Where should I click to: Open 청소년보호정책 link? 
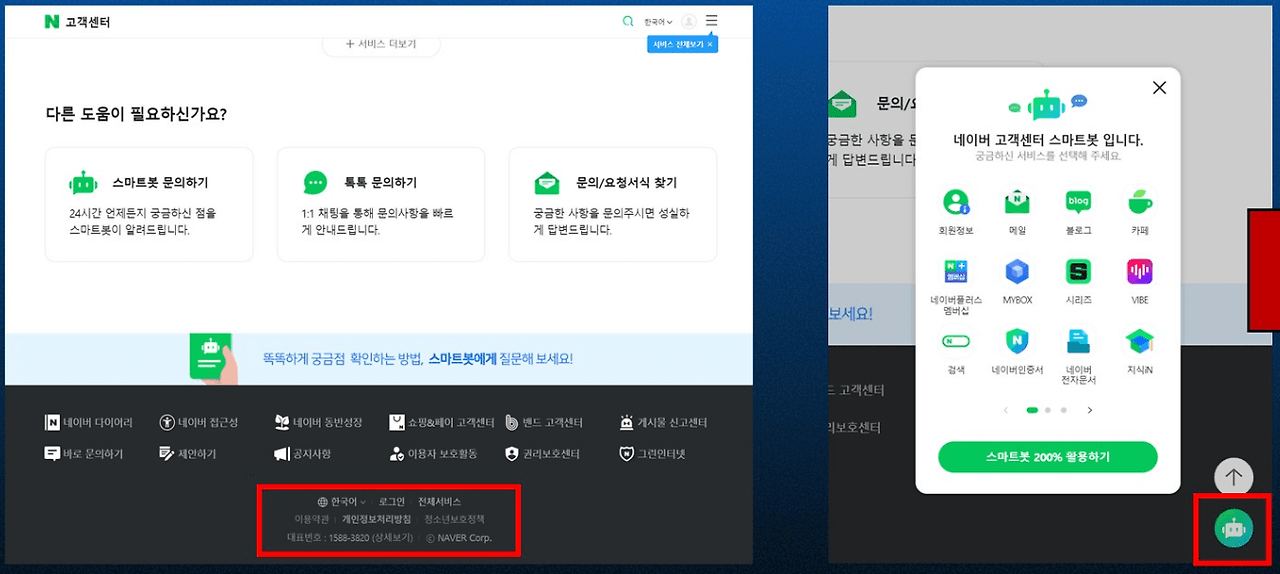pos(454,520)
